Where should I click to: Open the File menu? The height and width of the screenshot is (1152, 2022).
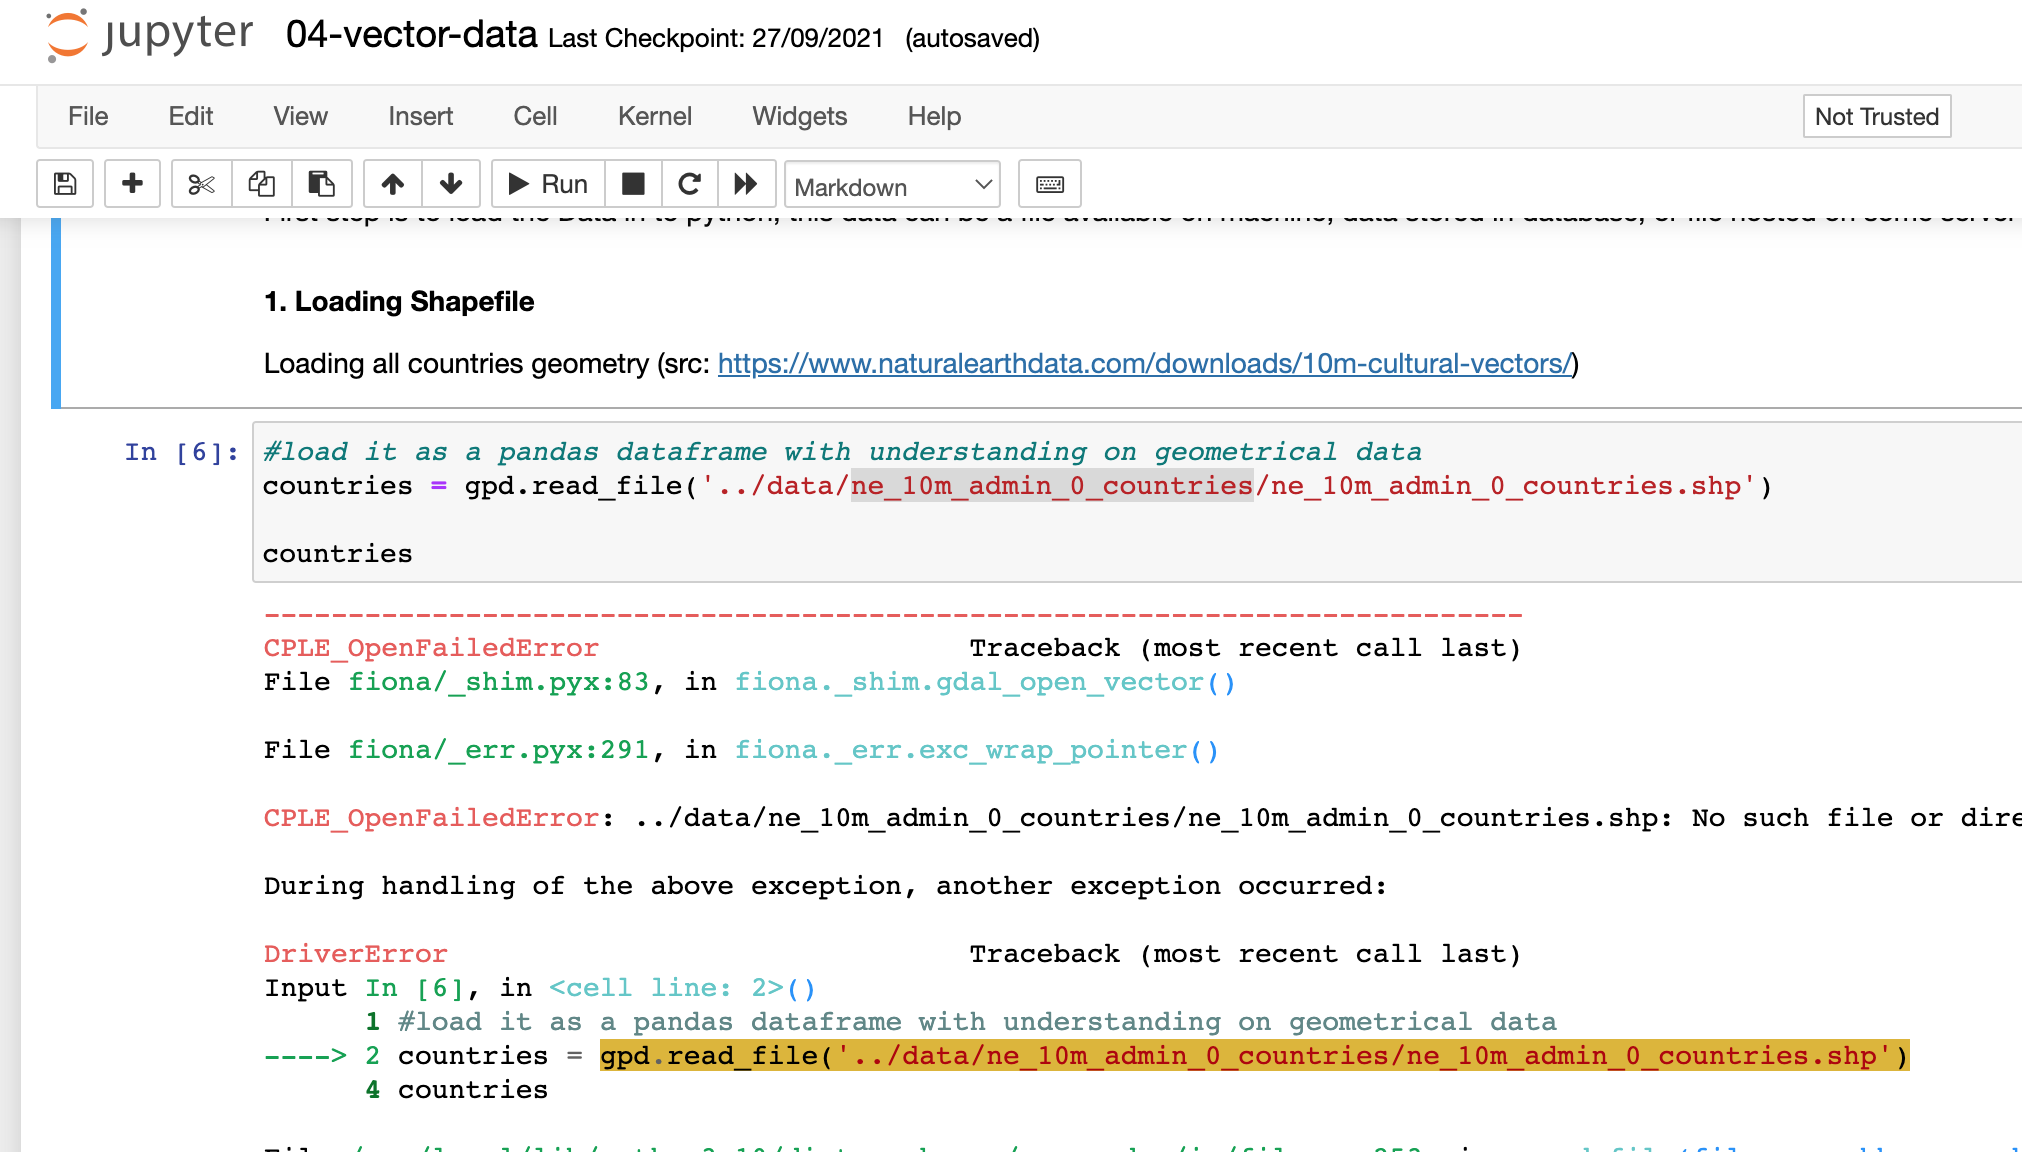pyautogui.click(x=87, y=116)
